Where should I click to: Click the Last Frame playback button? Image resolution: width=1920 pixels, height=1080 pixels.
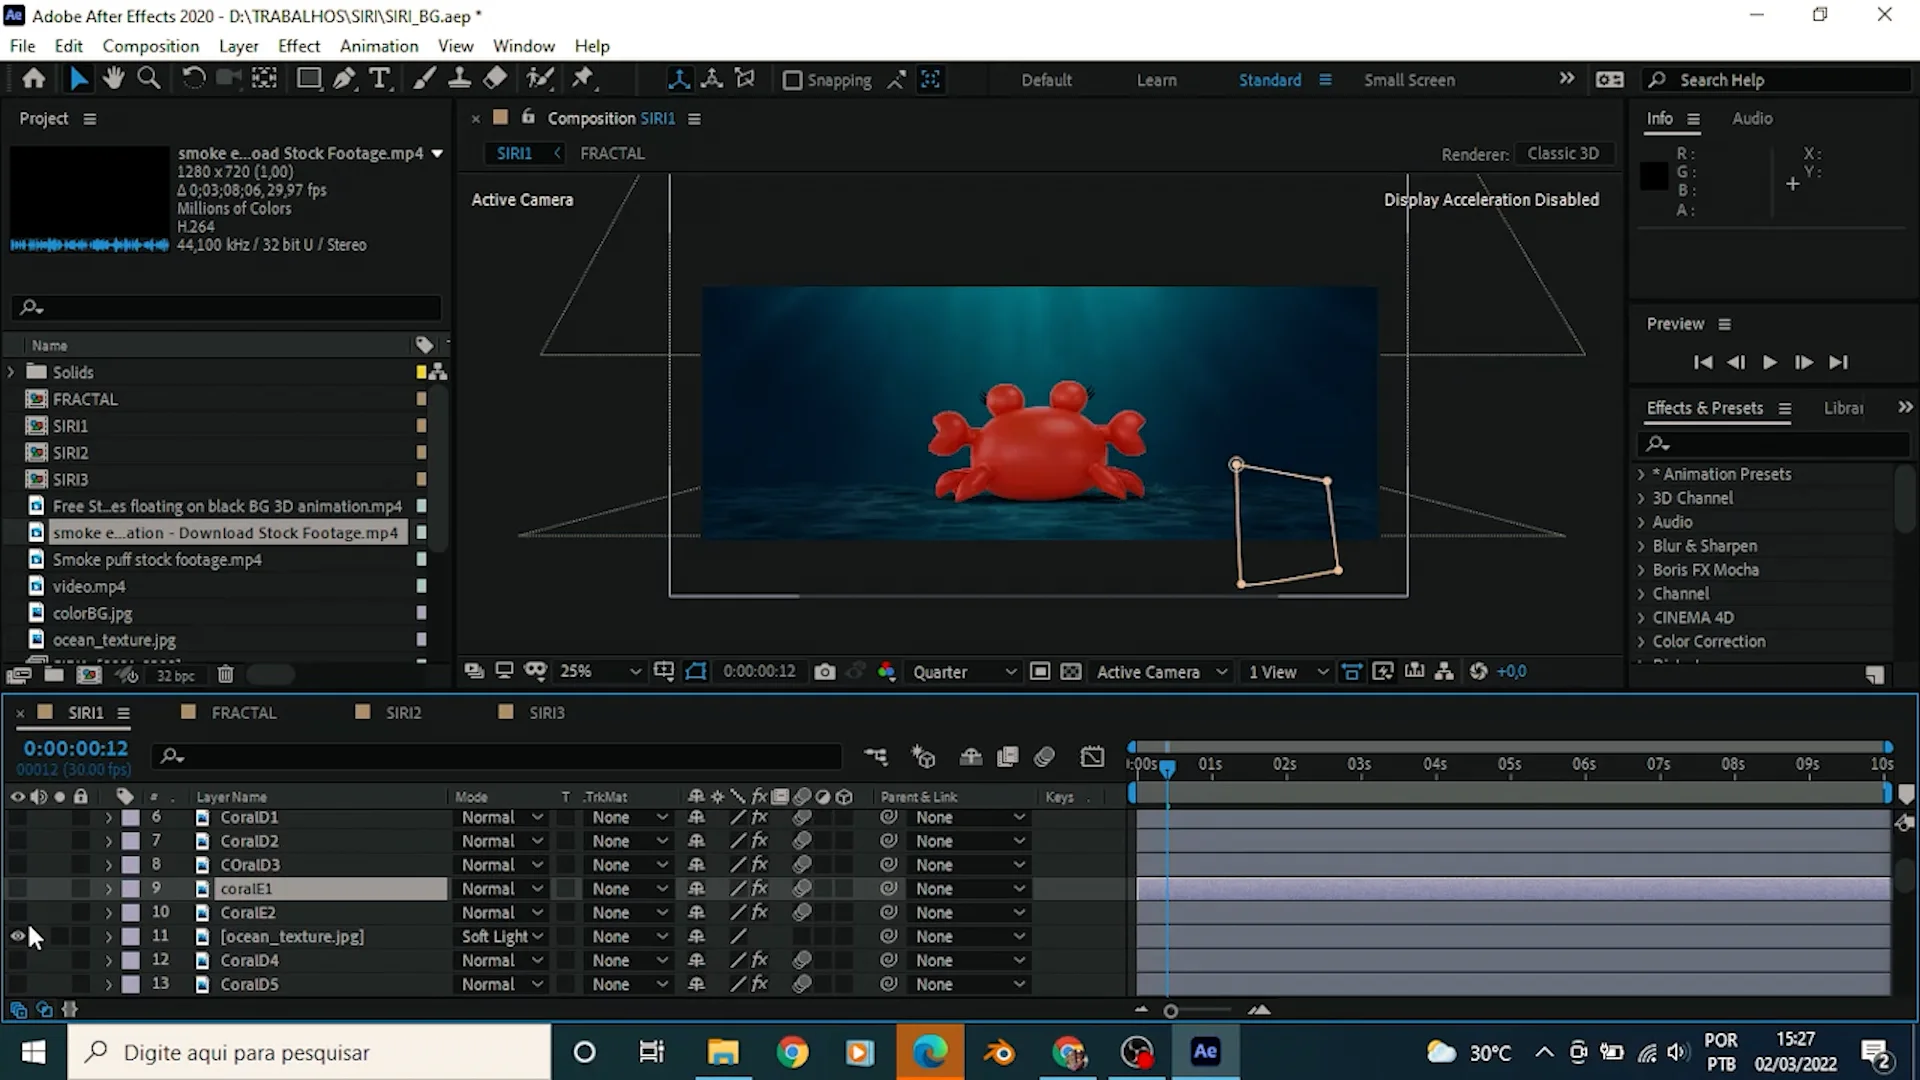pyautogui.click(x=1839, y=362)
